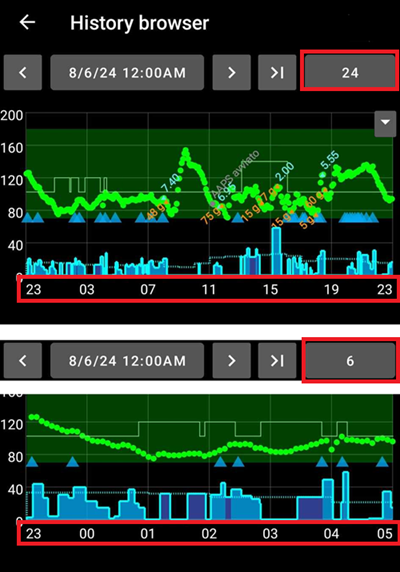This screenshot has height=572, width=400.
Task: Open date picker in lower 8/6/24 12:00AM button
Action: (x=127, y=361)
